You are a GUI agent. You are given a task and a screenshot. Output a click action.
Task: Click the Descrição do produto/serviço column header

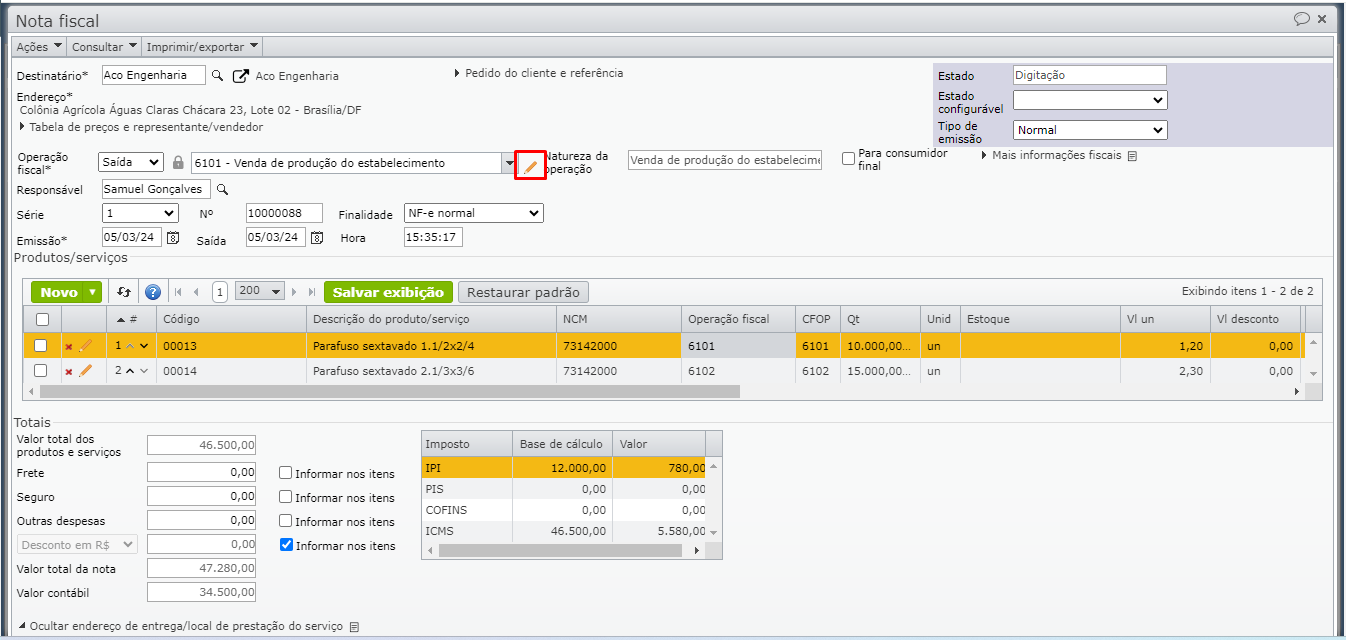[x=431, y=319]
